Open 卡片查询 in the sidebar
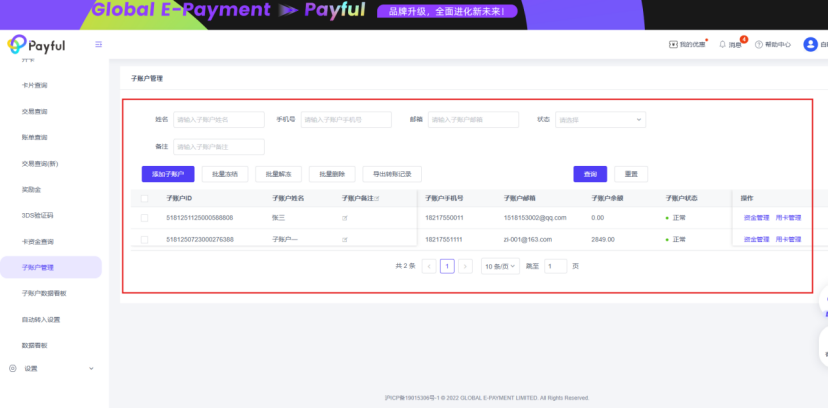The image size is (828, 408). click(34, 85)
